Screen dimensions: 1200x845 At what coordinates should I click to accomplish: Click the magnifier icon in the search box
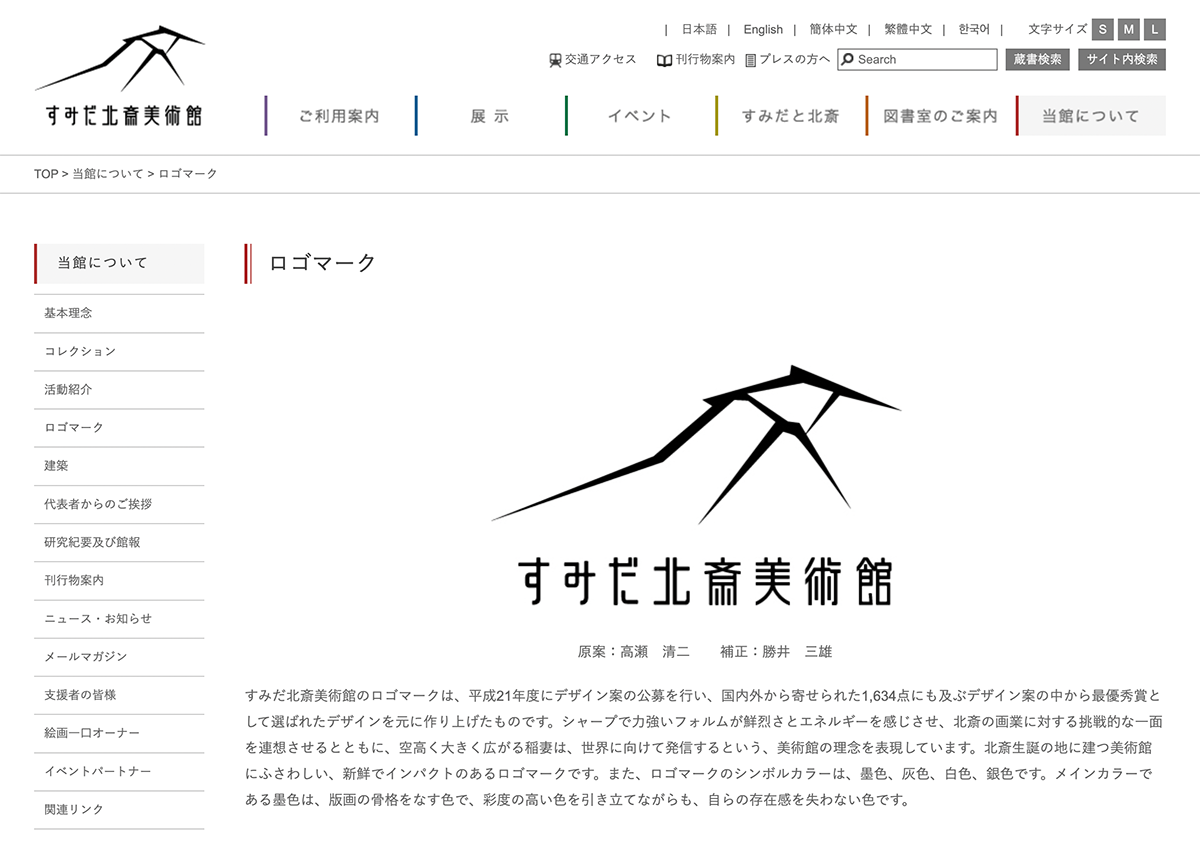(848, 60)
